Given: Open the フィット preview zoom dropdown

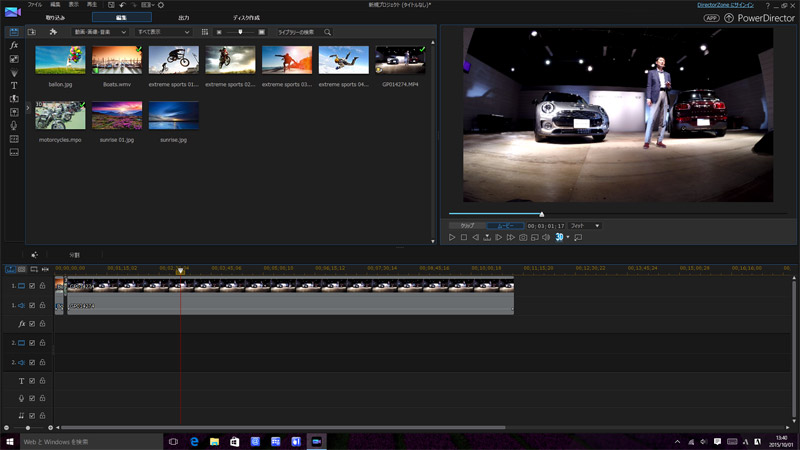Looking at the screenshot, I should tap(585, 226).
